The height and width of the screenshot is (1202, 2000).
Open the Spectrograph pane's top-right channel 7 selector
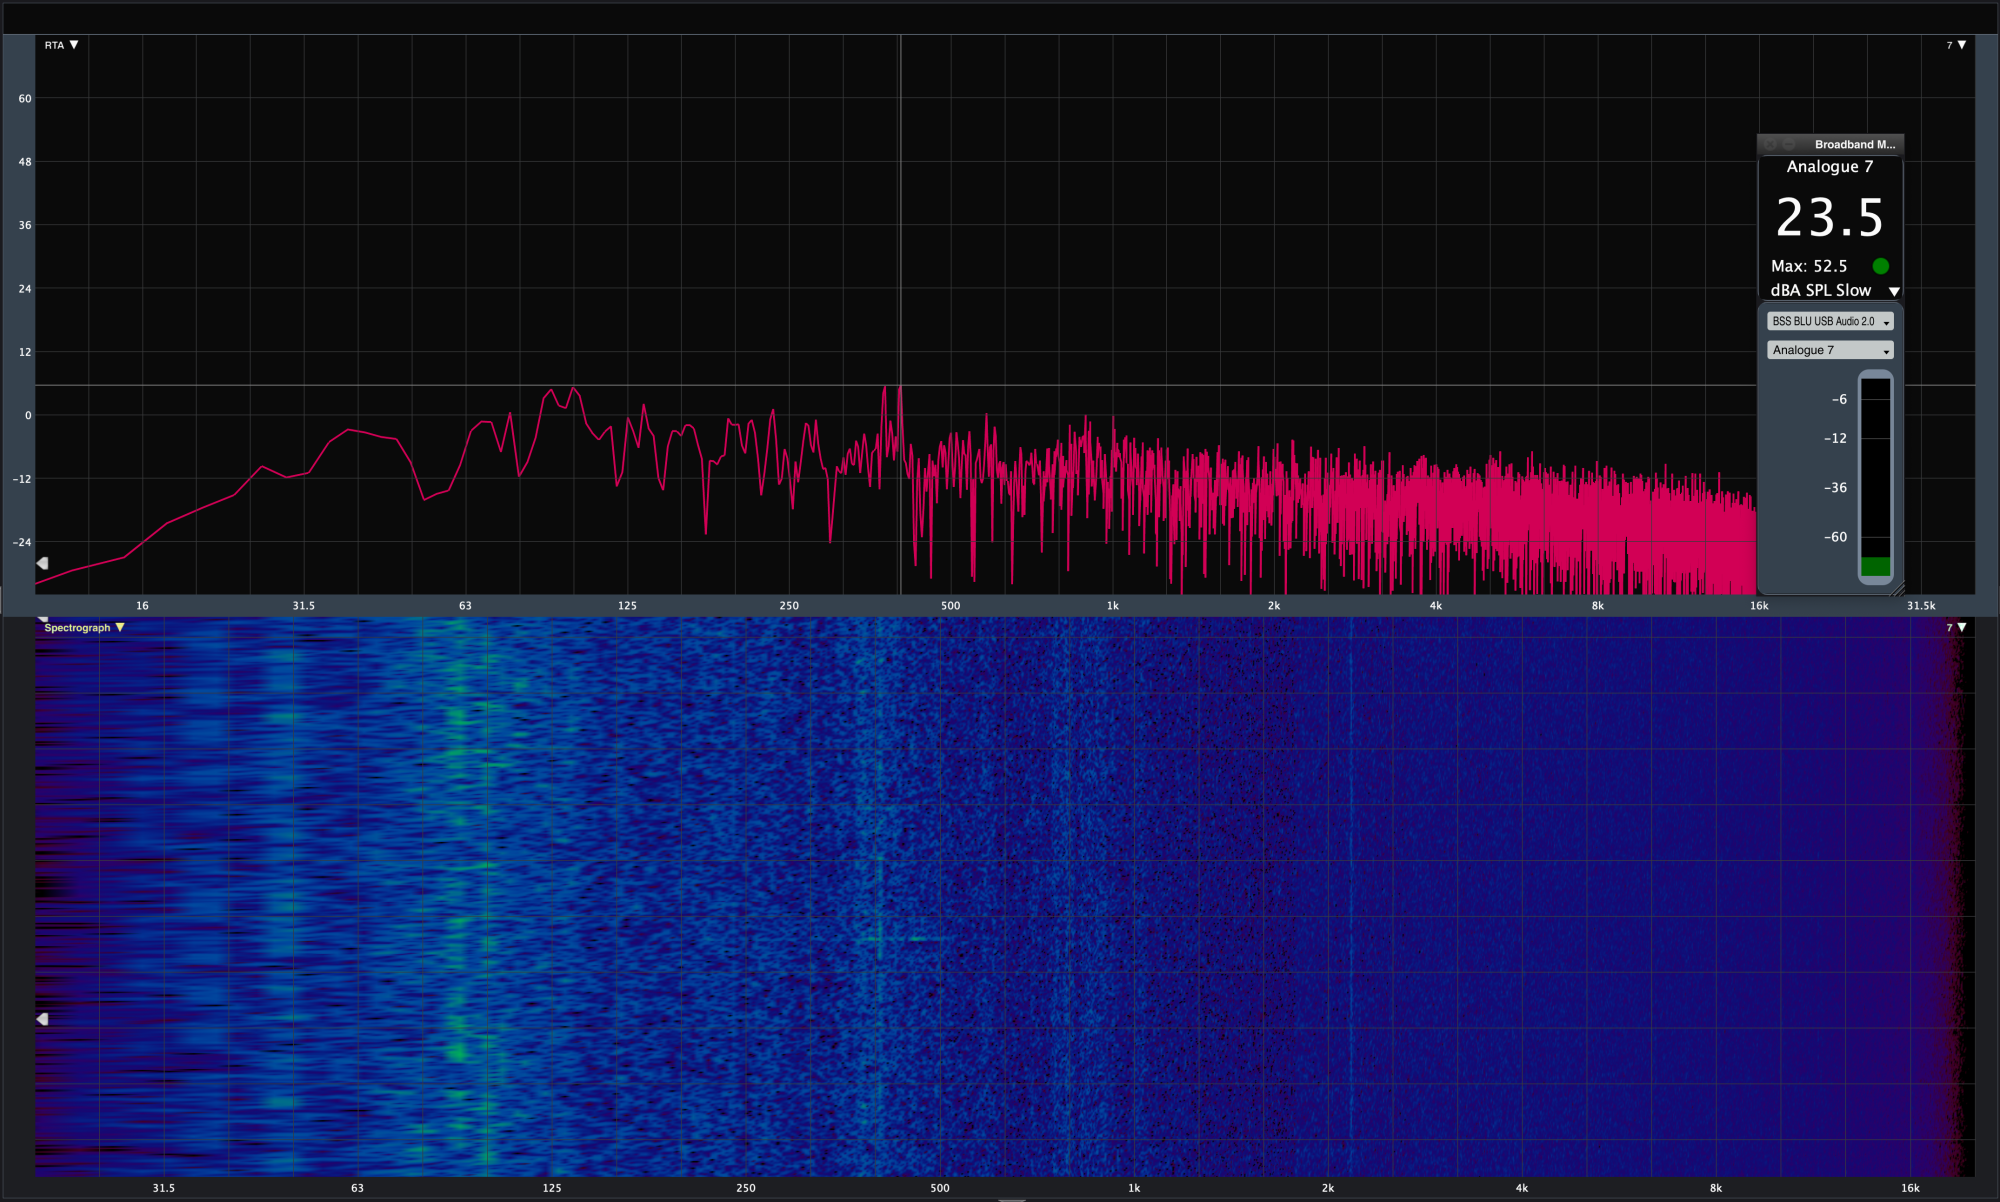click(1961, 628)
